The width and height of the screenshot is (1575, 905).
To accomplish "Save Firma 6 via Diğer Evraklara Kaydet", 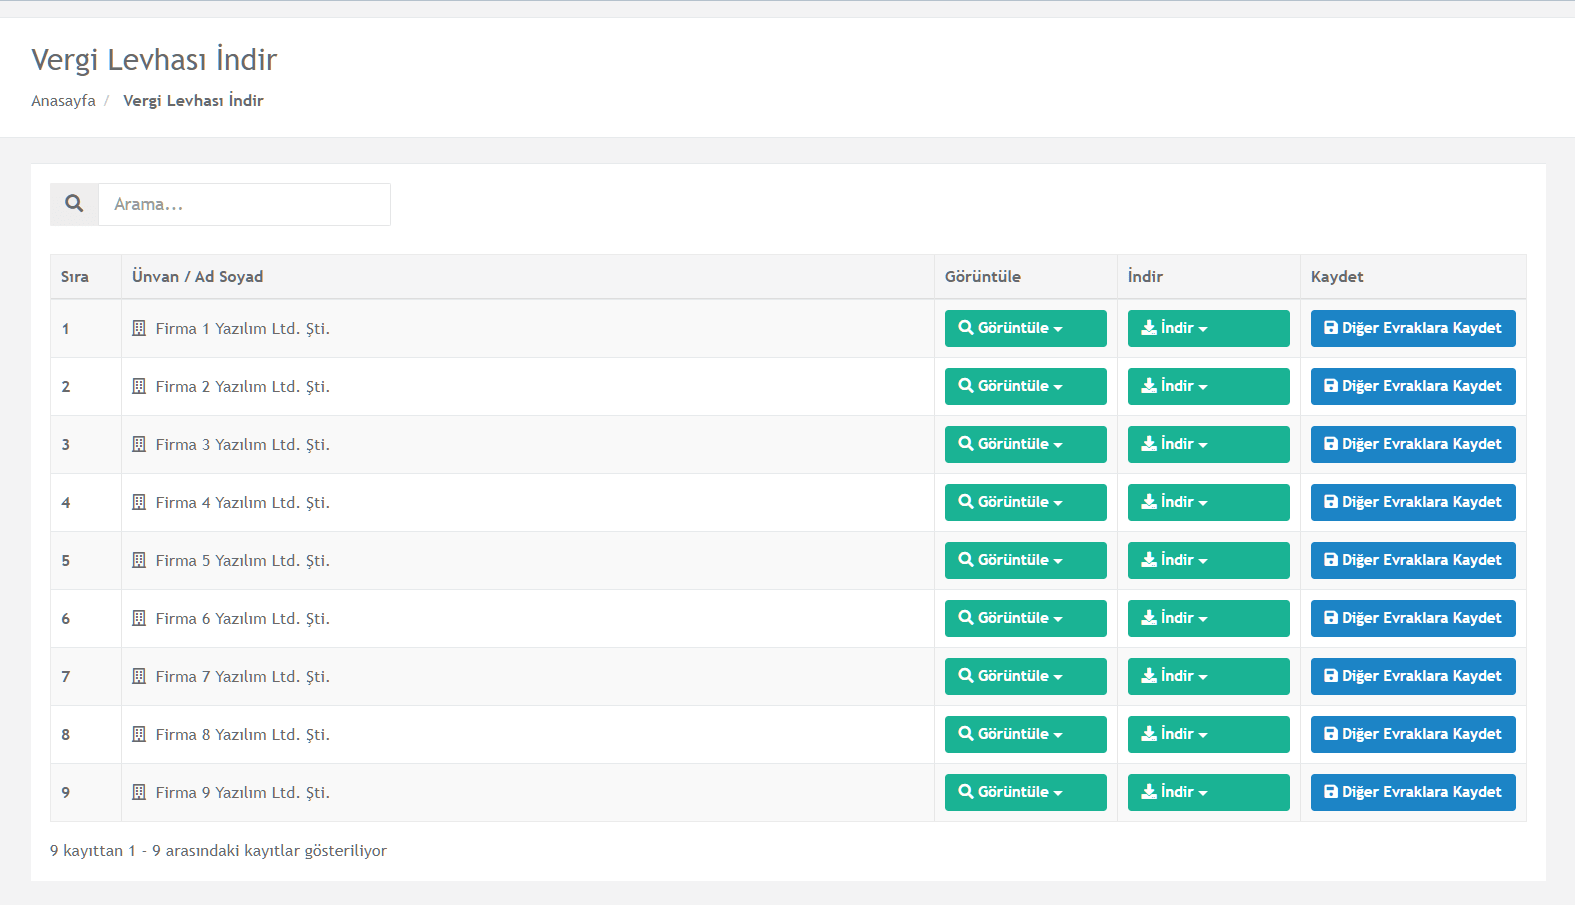I will click(x=1413, y=618).
